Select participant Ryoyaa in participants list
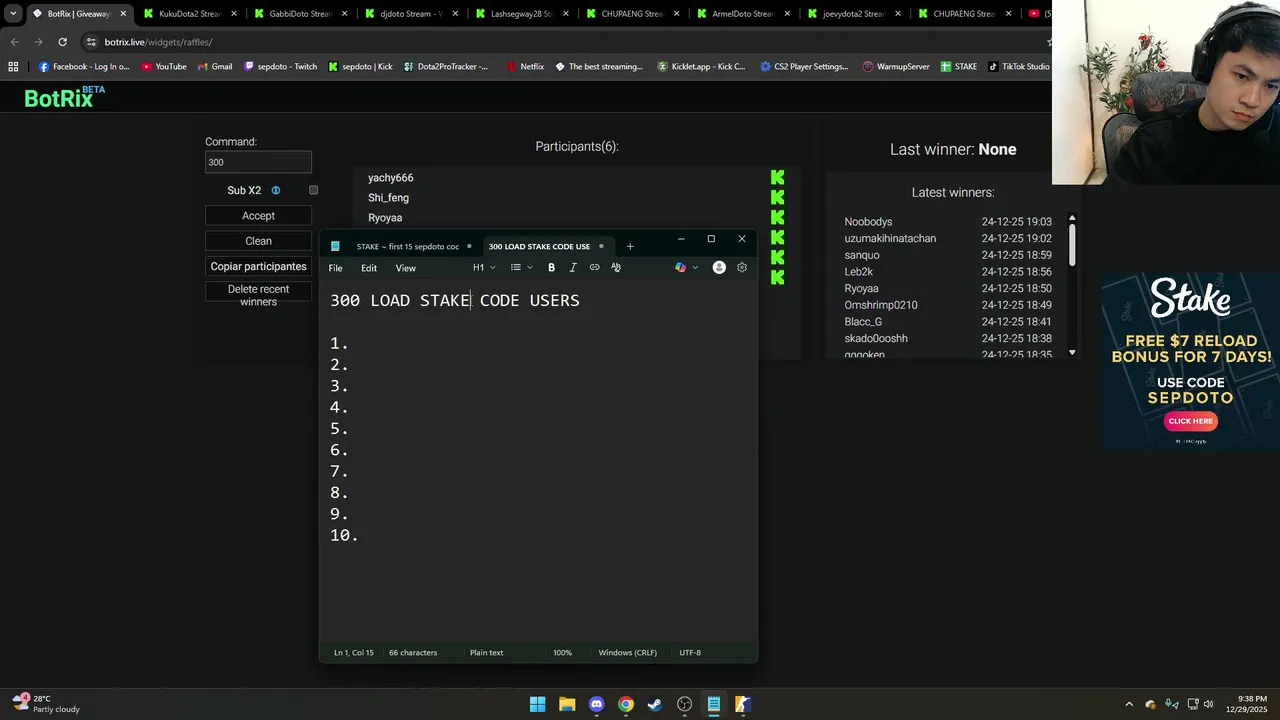Screen dimensions: 1280x720 click(385, 218)
